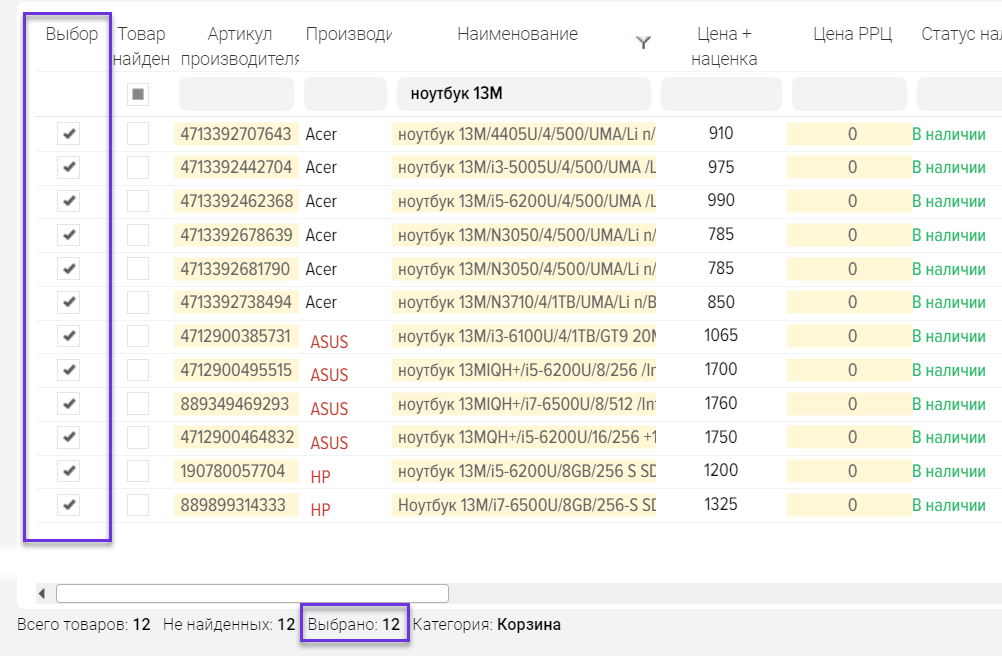The image size is (1002, 656).
Task: Sort by the Выбор column header
Action: tap(72, 35)
